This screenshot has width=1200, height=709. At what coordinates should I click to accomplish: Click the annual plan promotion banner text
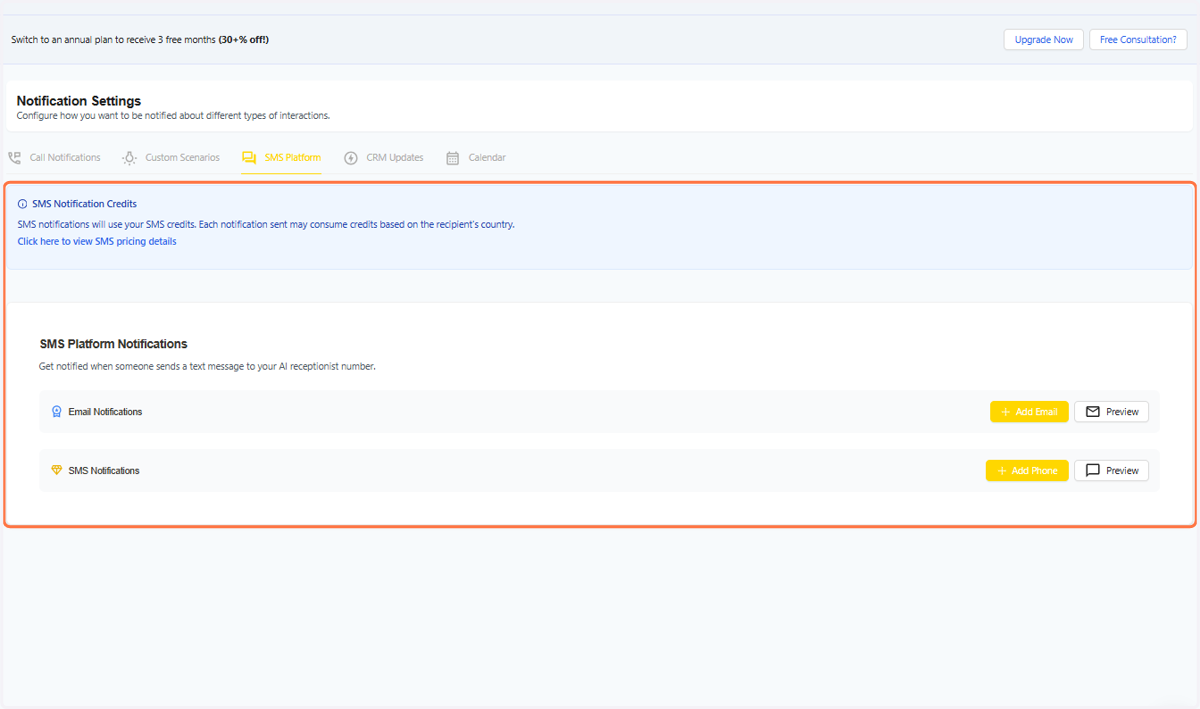coord(140,40)
